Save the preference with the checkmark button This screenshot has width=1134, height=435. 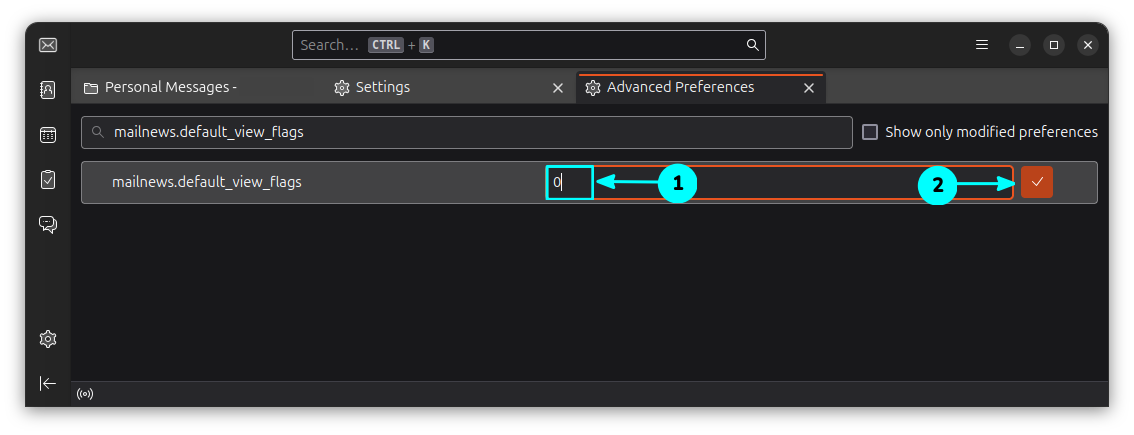click(1037, 182)
